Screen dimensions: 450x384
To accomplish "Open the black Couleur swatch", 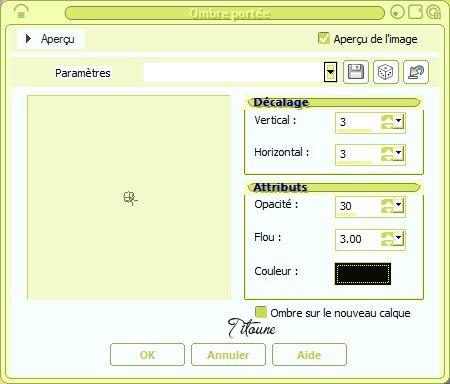I will tap(363, 274).
